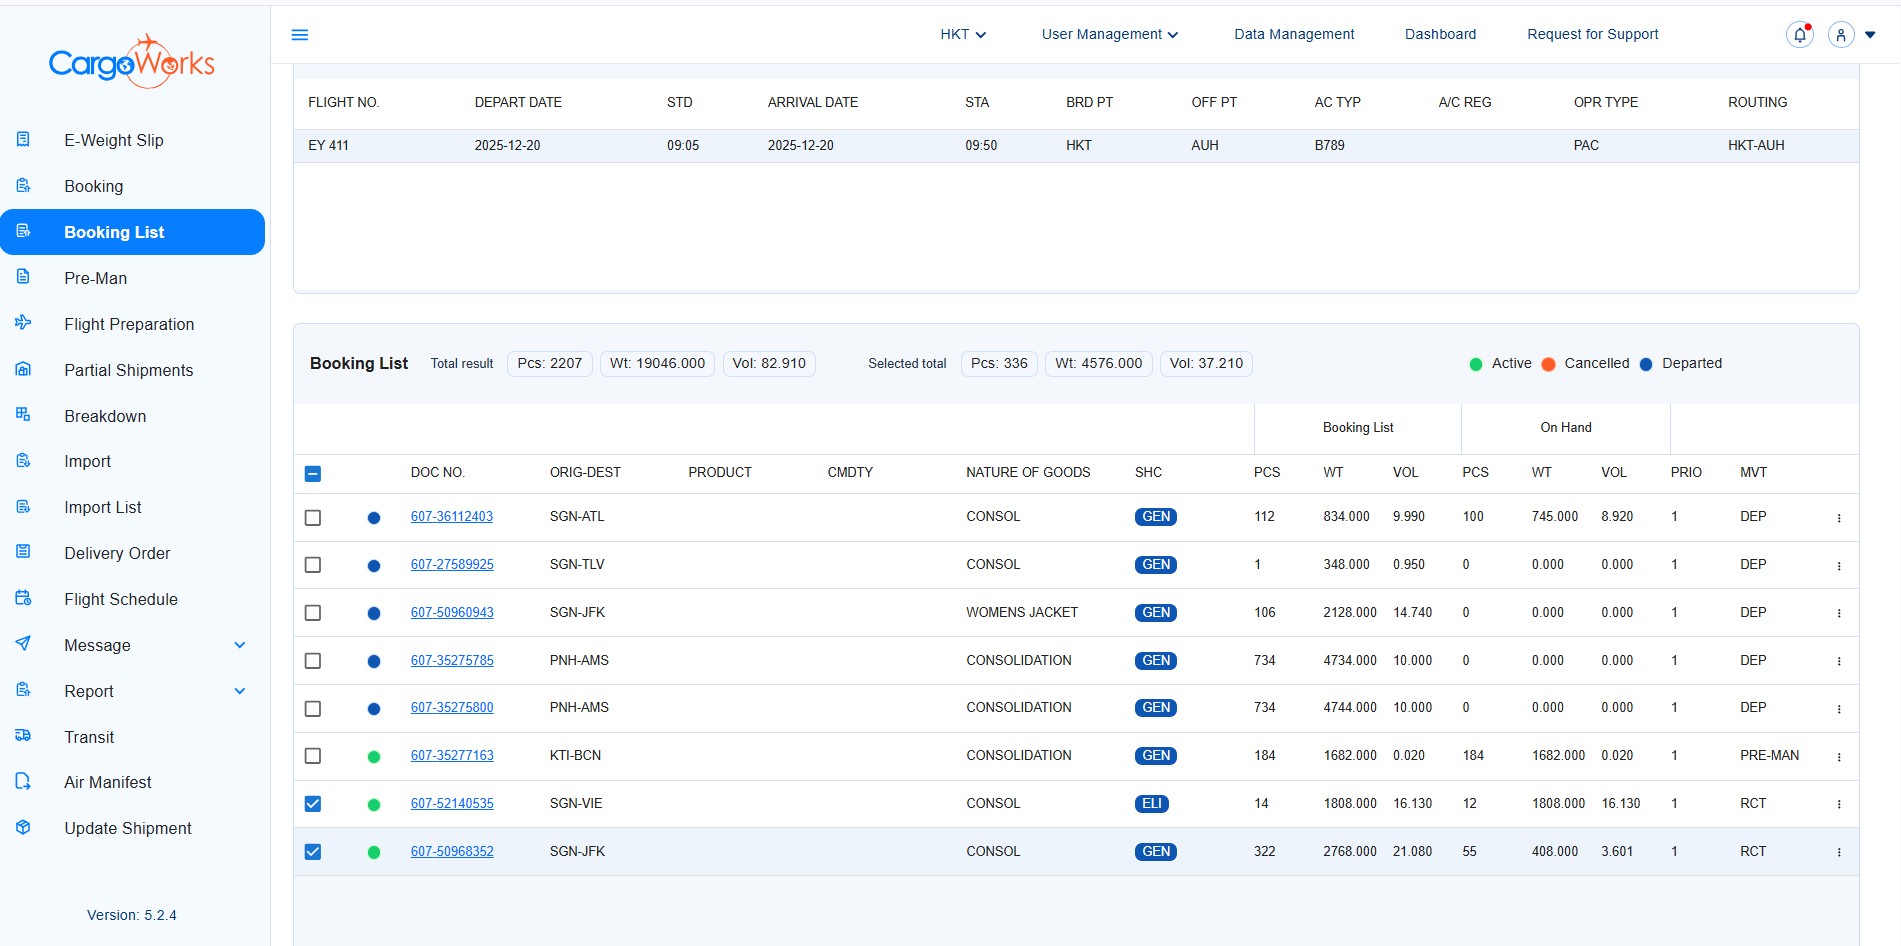1901x946 pixels.
Task: Click the CargoWorks logo
Action: tap(132, 63)
